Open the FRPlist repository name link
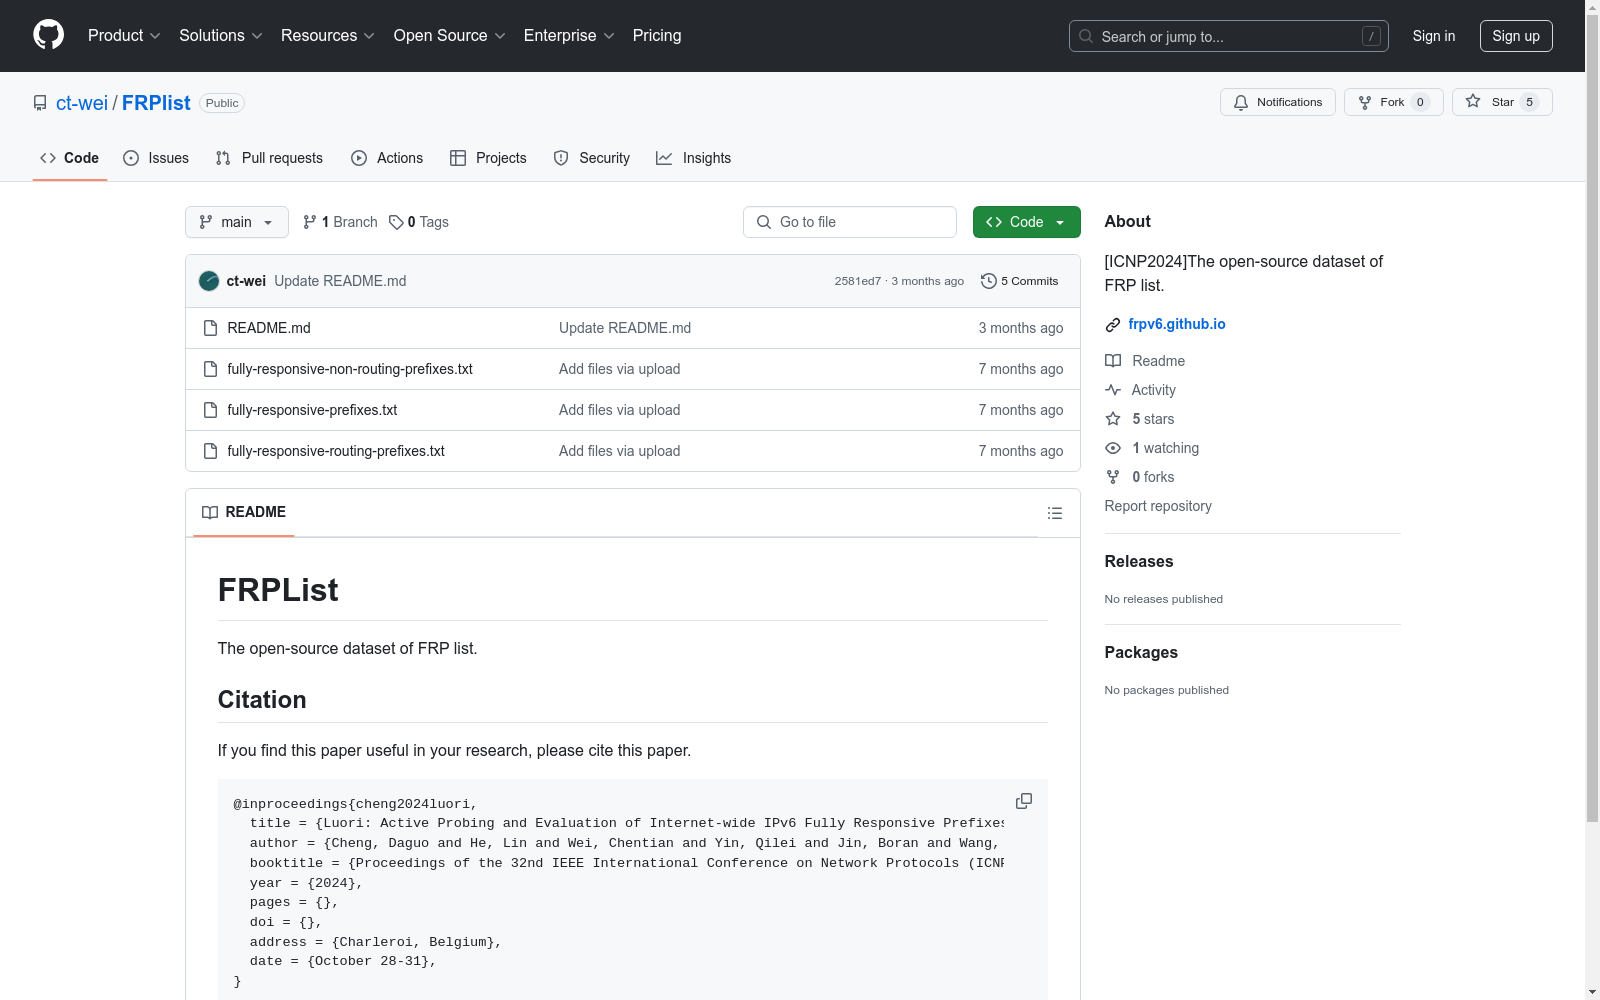Image resolution: width=1600 pixels, height=1000 pixels. 156,103
